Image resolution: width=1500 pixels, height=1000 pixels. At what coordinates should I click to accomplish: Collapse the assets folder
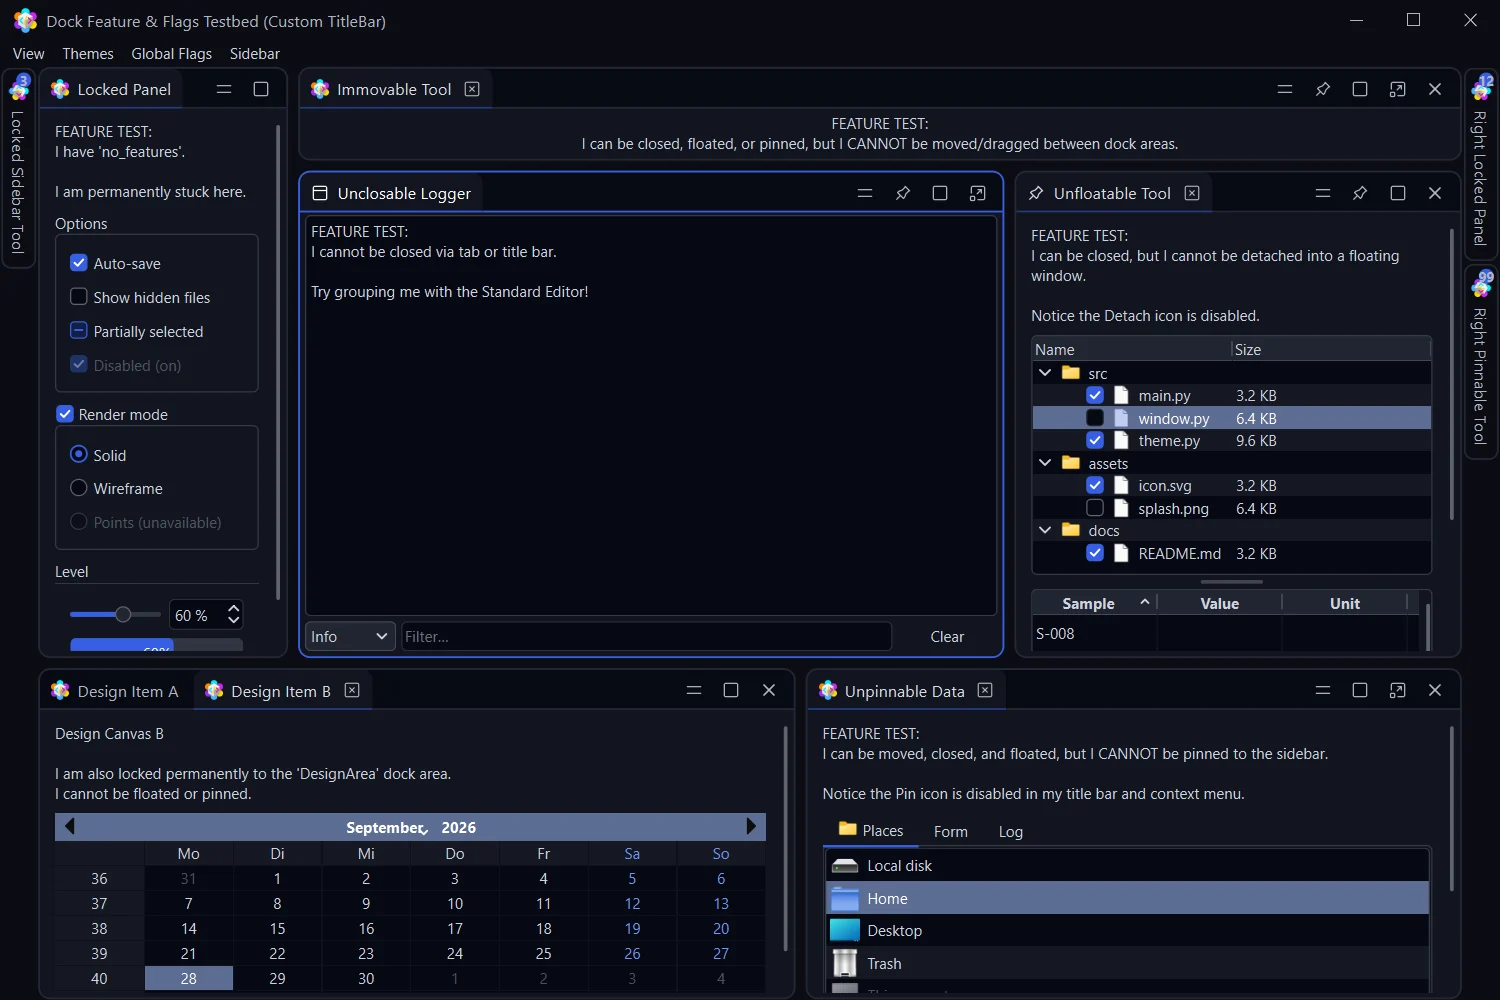[1045, 463]
